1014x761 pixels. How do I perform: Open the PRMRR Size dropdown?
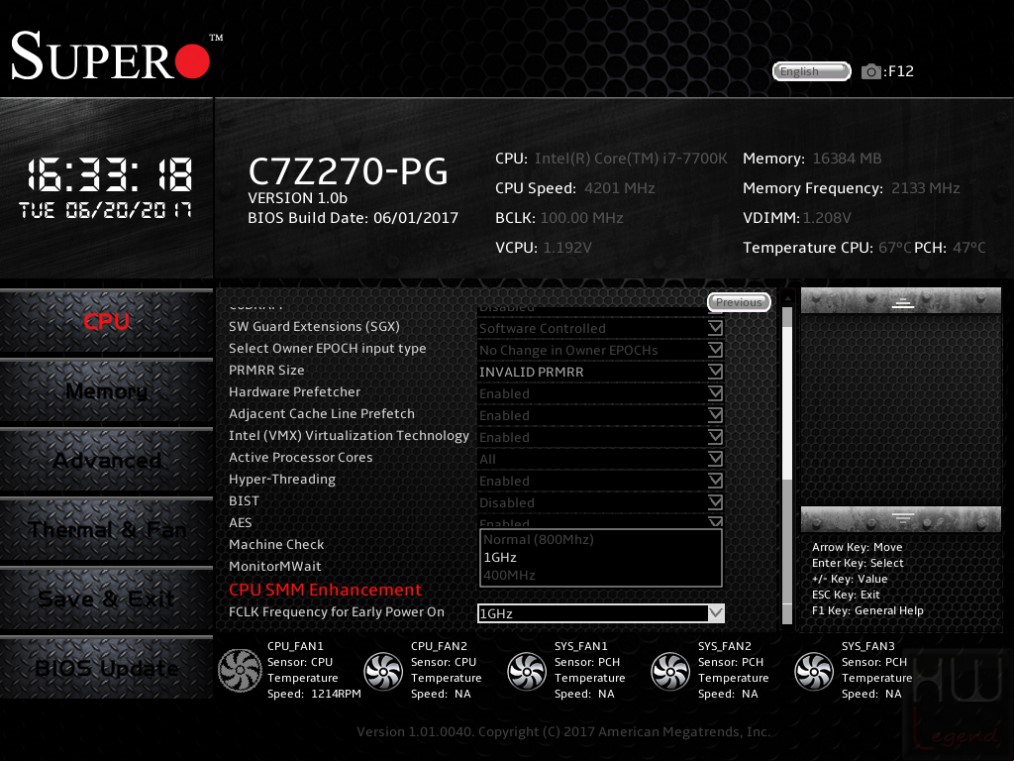600,372
